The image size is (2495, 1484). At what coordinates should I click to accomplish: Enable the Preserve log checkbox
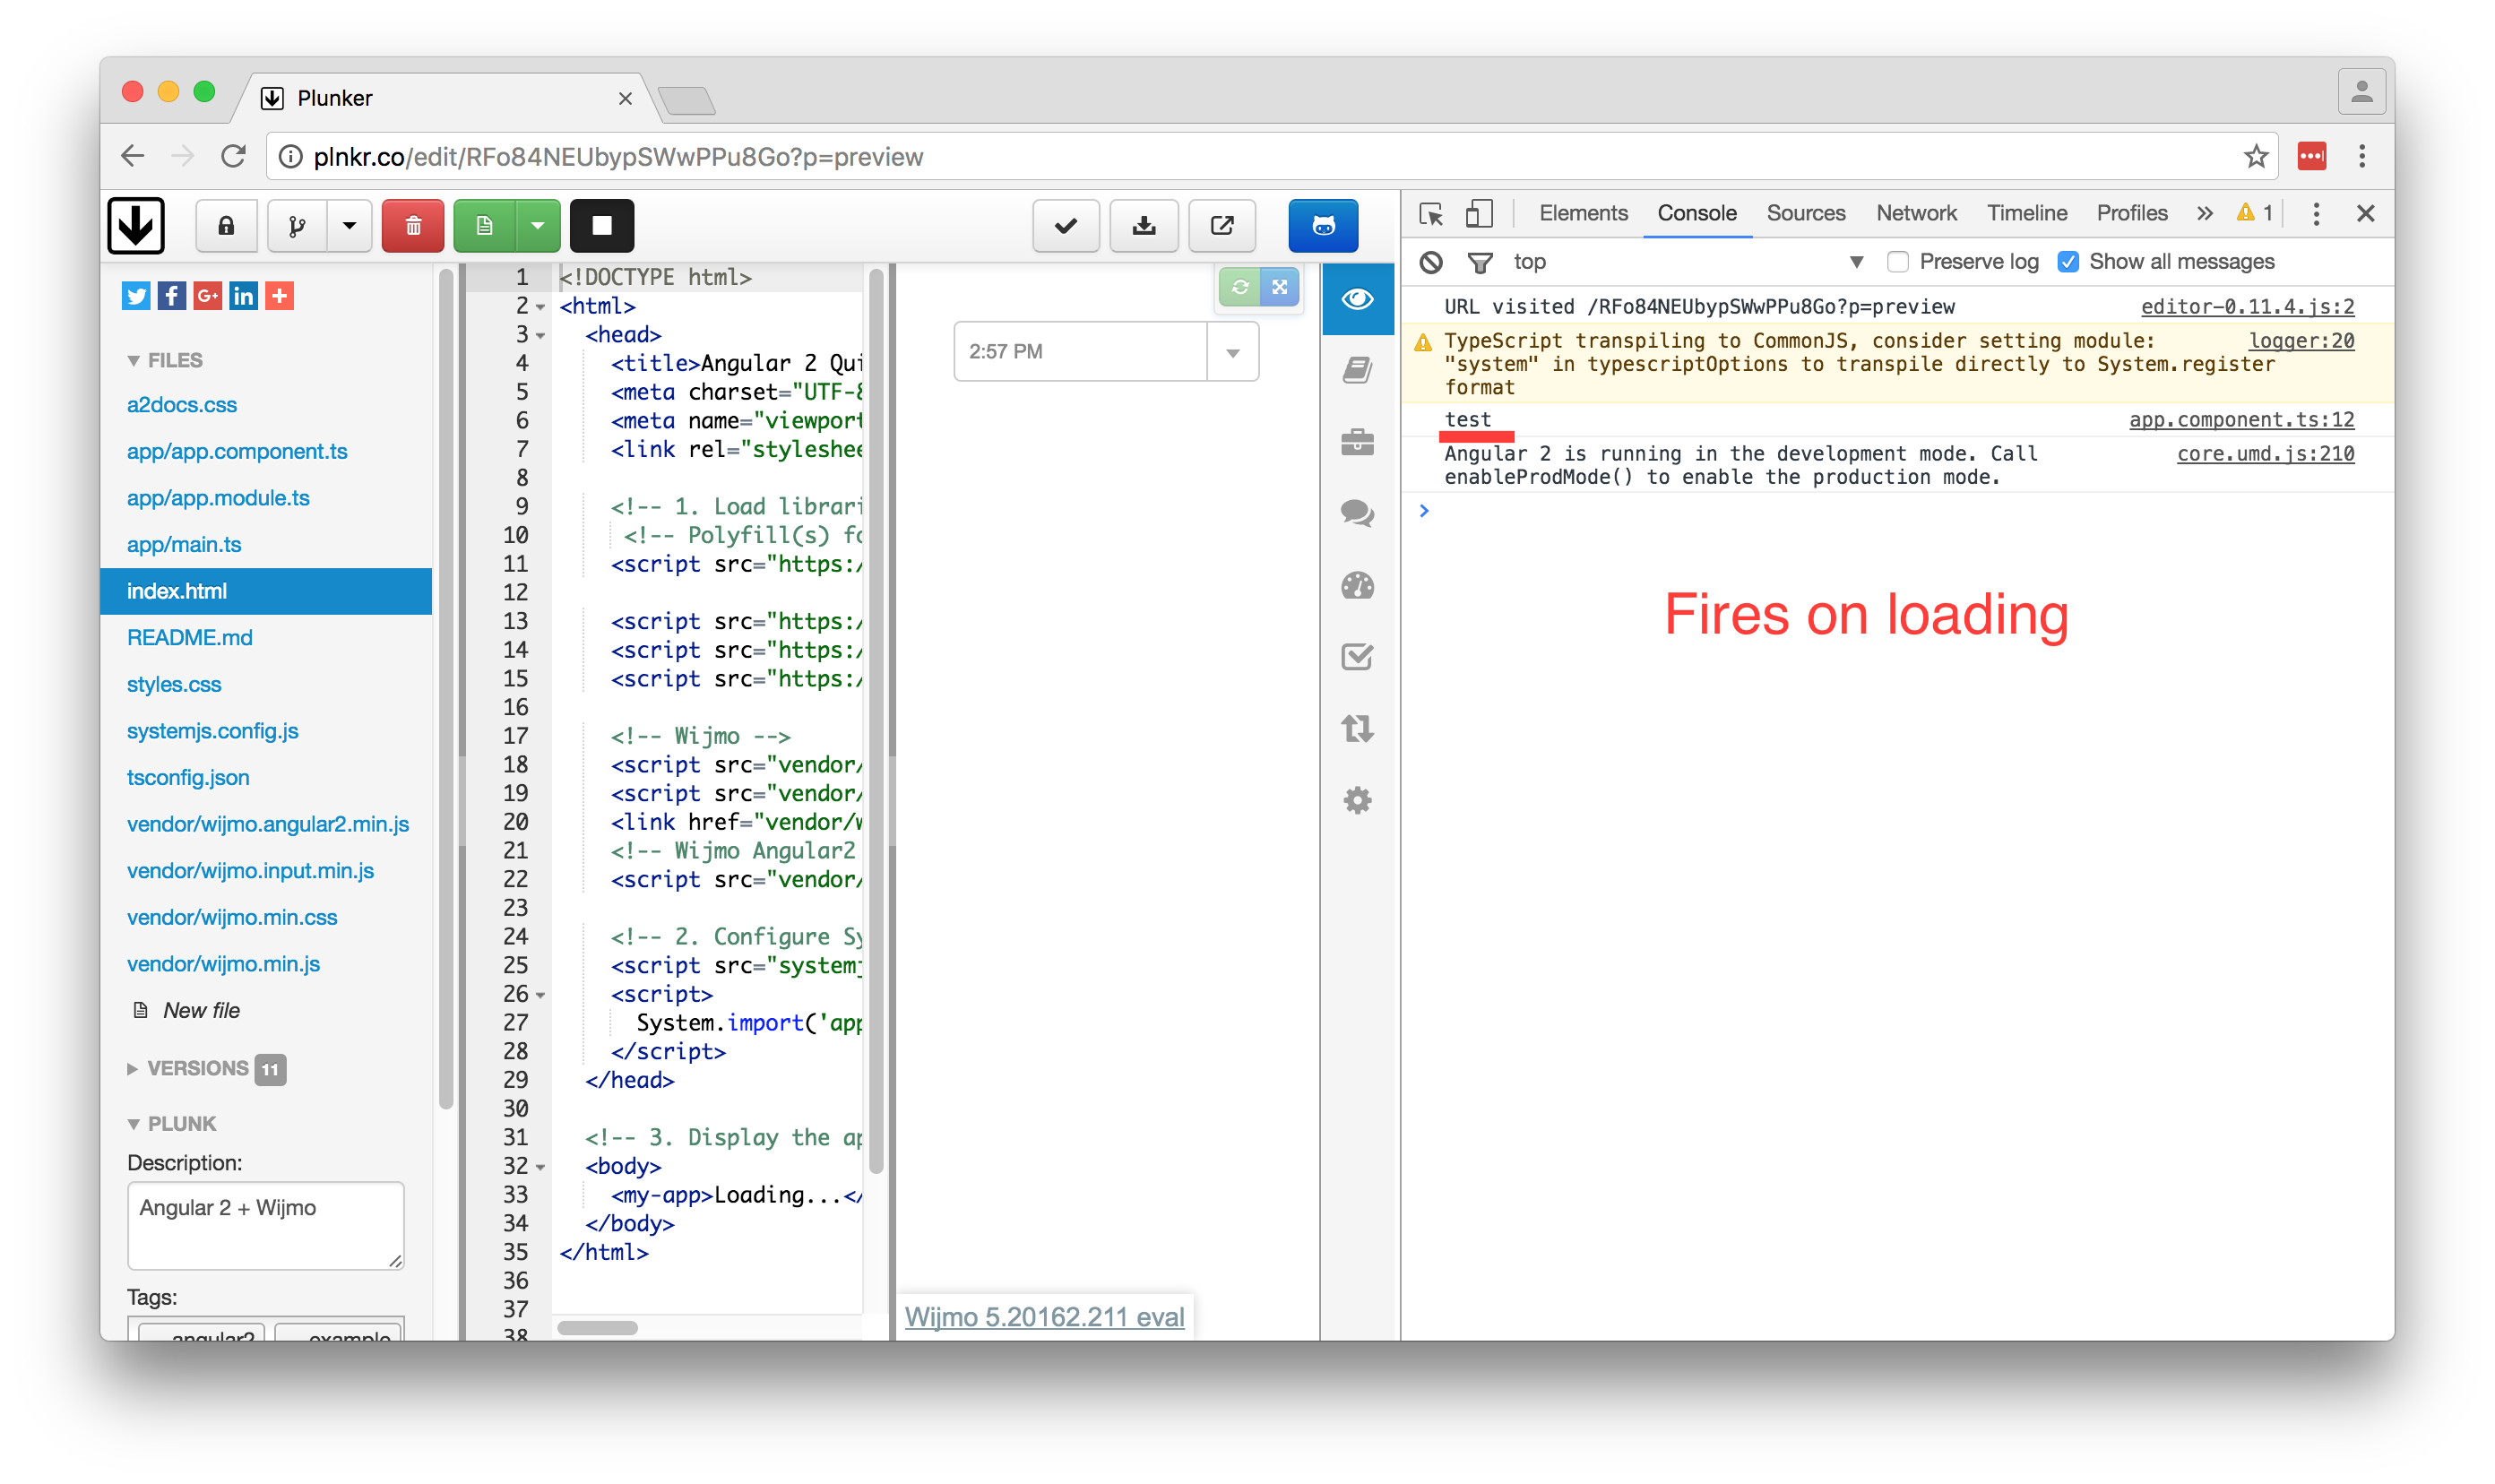1897,262
